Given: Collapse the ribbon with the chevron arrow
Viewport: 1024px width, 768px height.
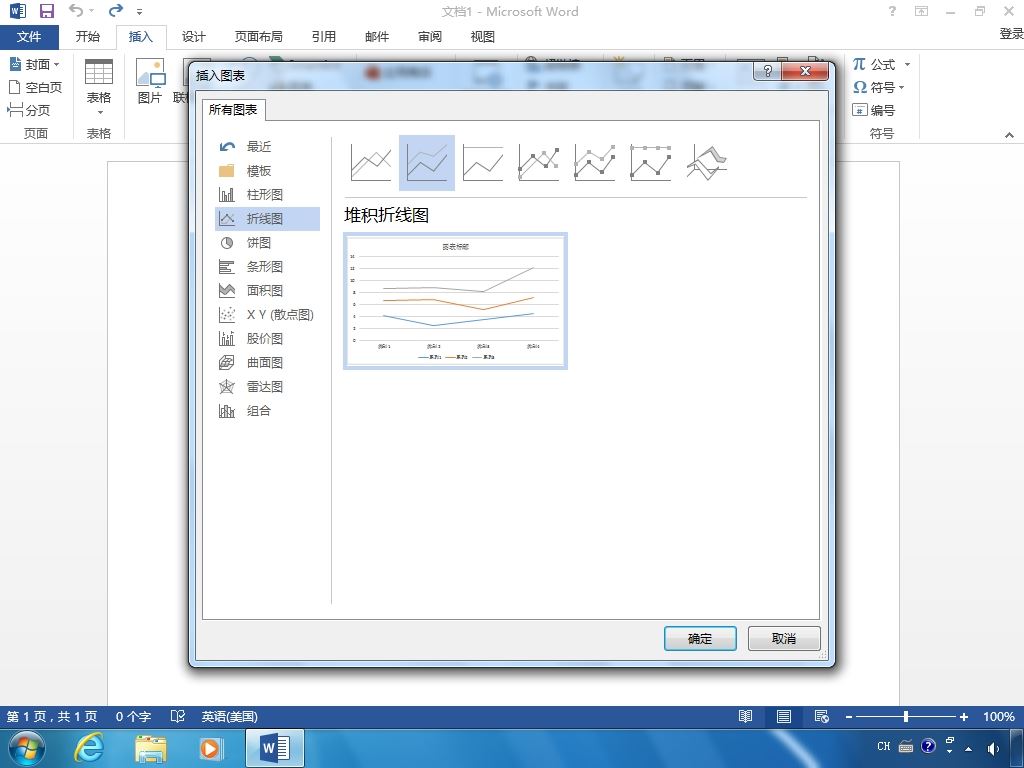Looking at the screenshot, I should (x=1010, y=135).
